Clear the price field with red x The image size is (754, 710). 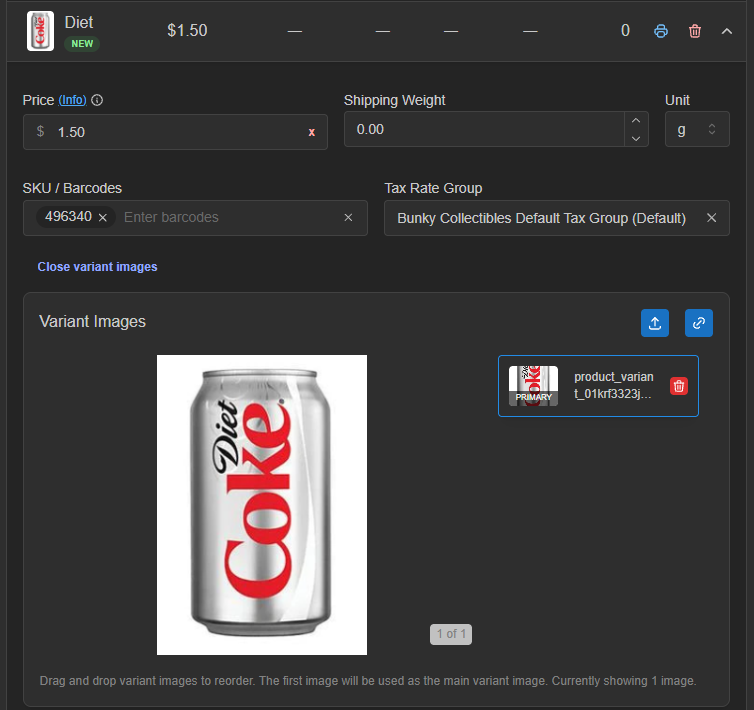pos(312,132)
